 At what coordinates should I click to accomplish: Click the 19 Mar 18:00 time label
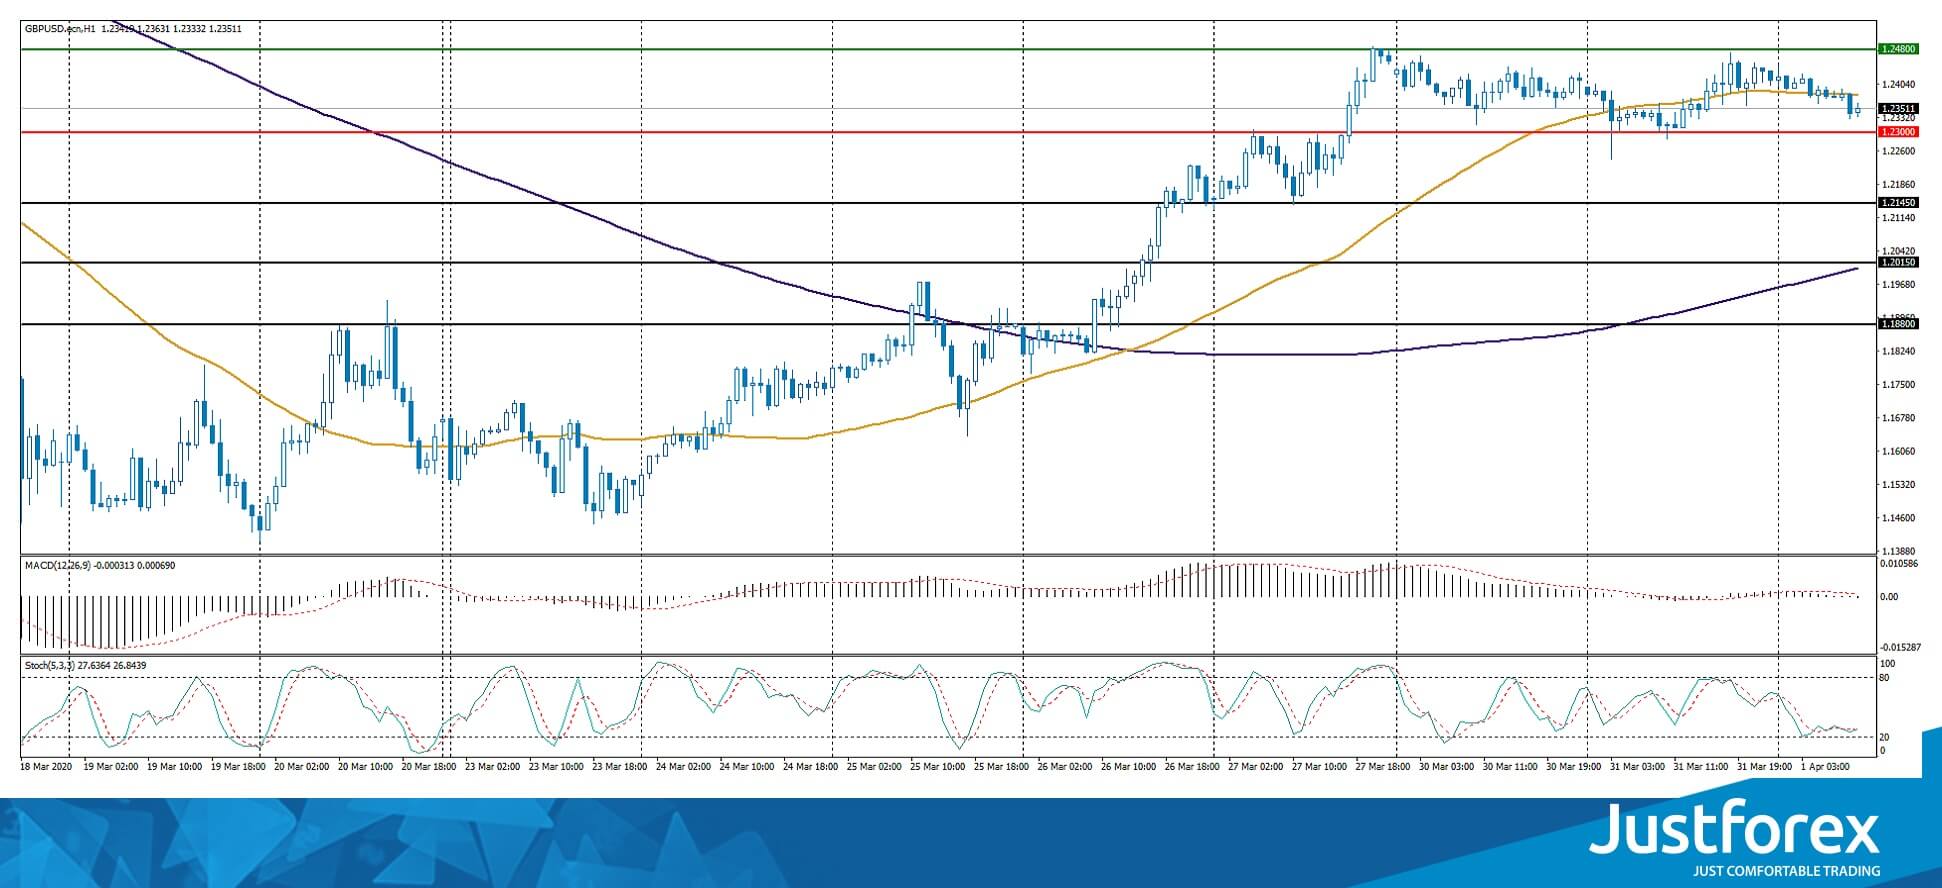pyautogui.click(x=238, y=767)
